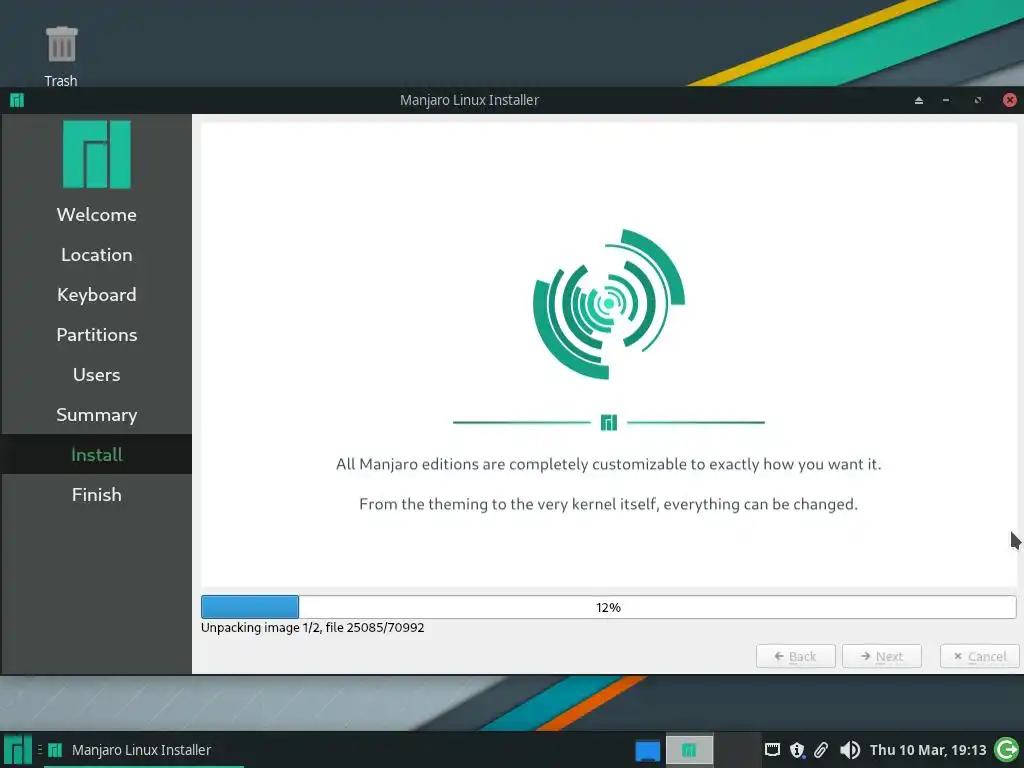
Task: Click the blue show desktop icon in taskbar
Action: point(648,750)
